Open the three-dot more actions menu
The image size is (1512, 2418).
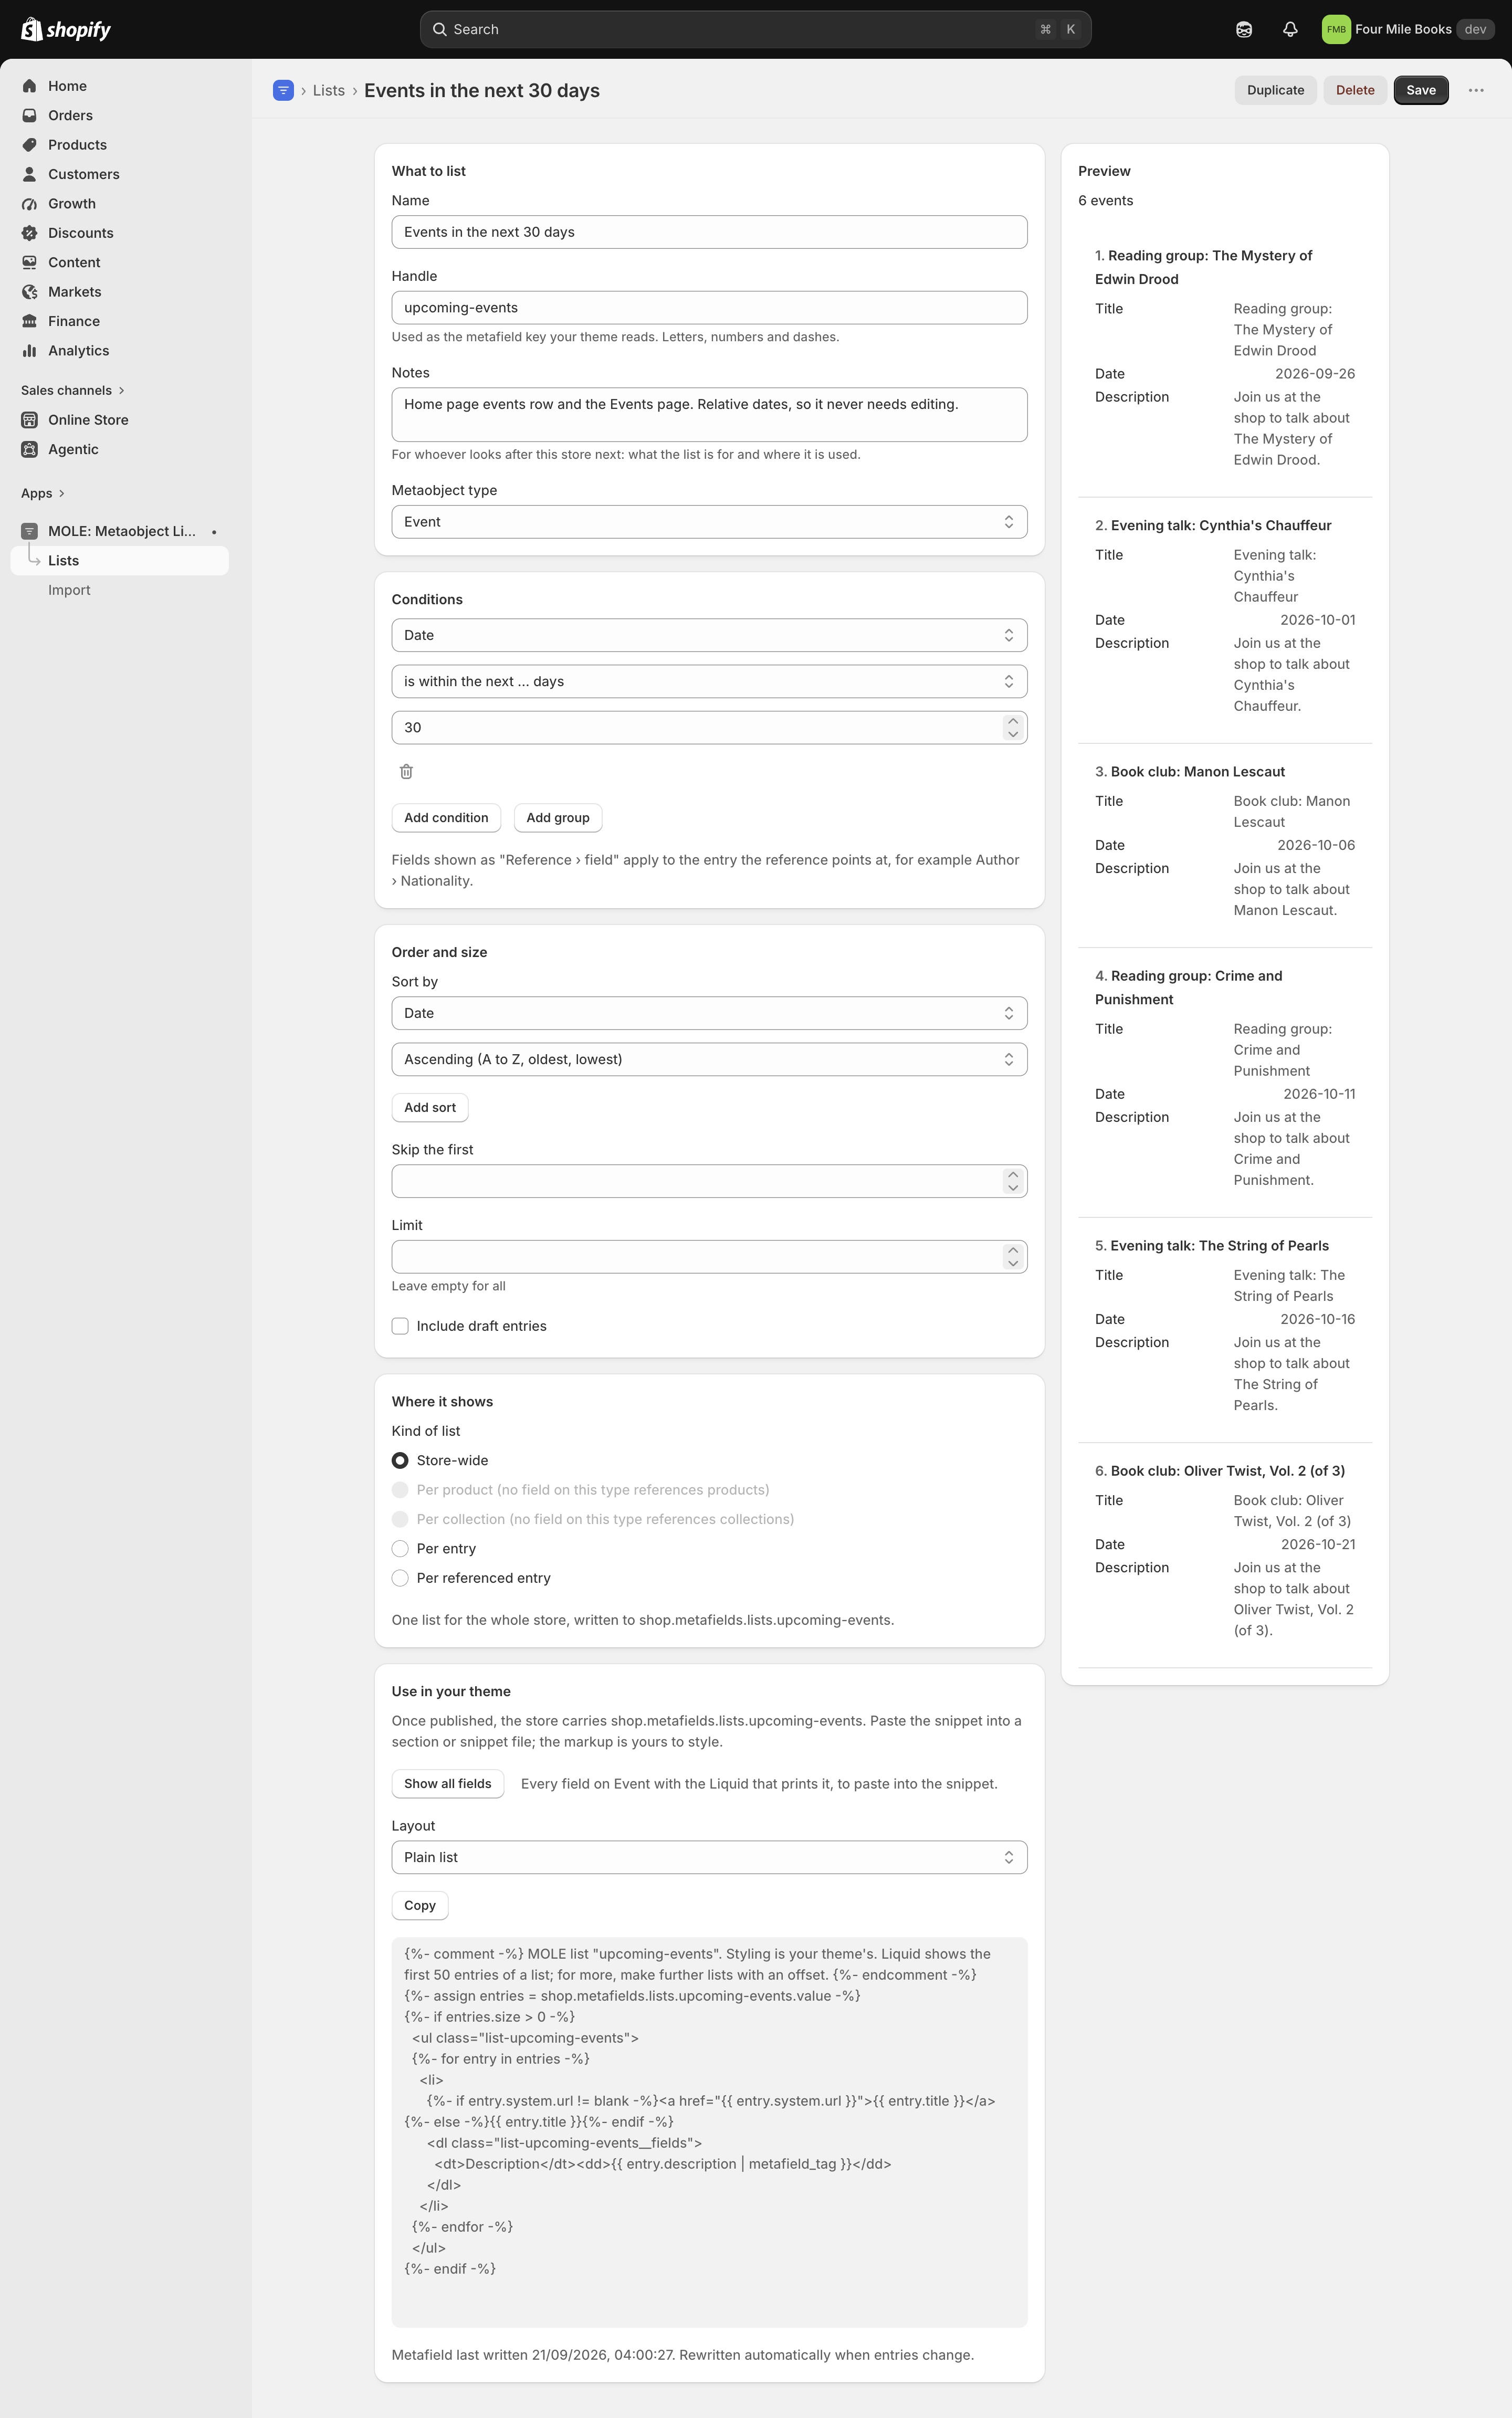click(x=1476, y=90)
